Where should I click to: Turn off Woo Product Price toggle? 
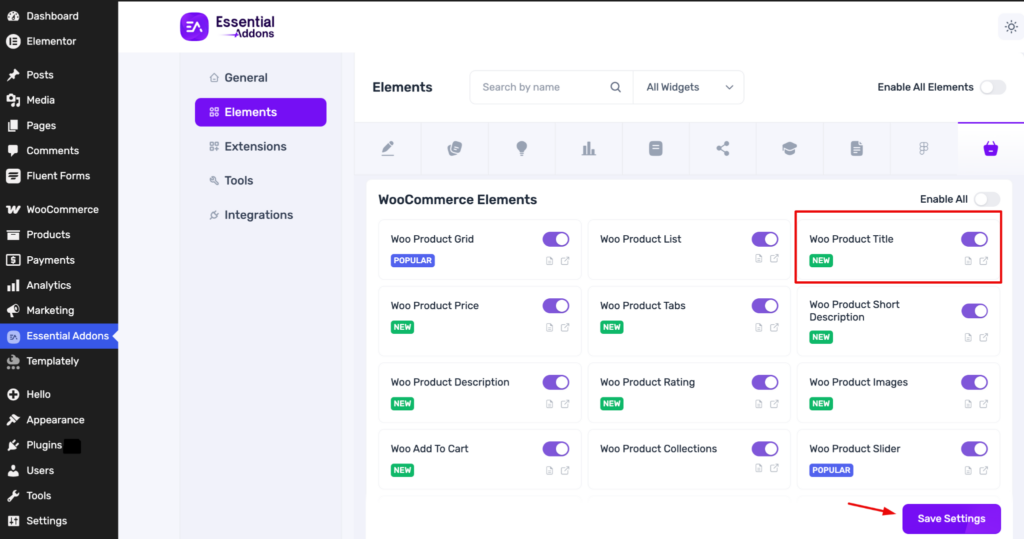(556, 306)
